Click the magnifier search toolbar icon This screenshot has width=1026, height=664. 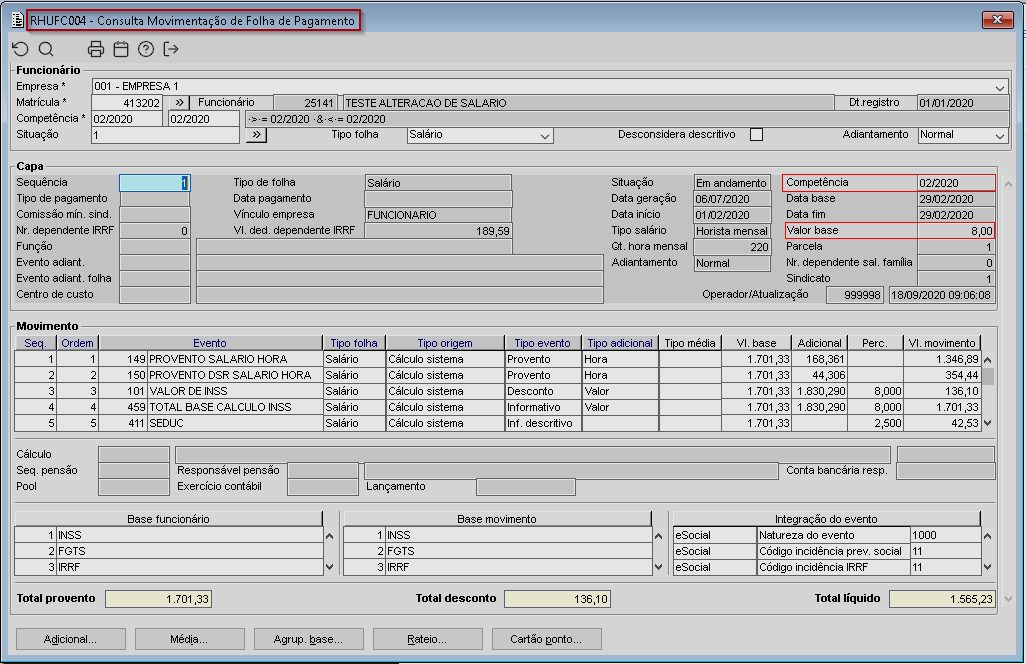pos(46,49)
